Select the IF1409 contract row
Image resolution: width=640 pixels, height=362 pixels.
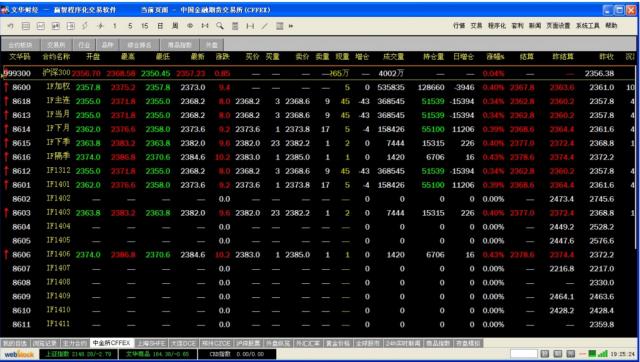coord(318,296)
